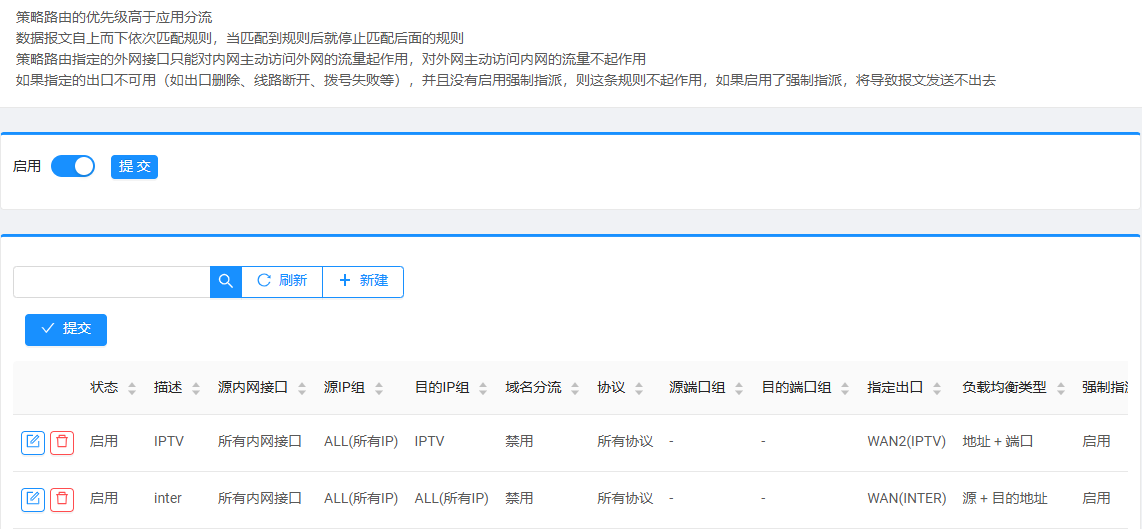Sort by 源IP组 column header
The height and width of the screenshot is (529, 1142).
tap(354, 388)
